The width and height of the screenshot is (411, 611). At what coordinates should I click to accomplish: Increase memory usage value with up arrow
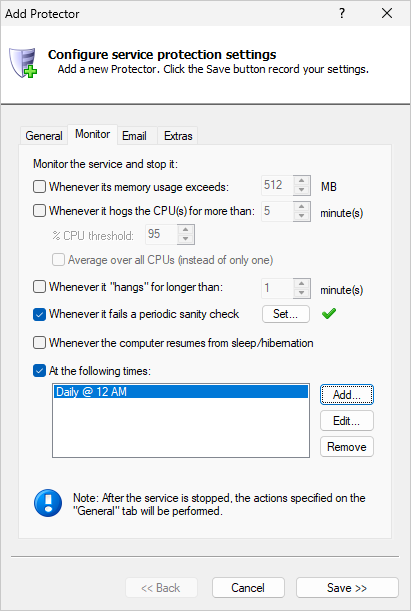[x=302, y=181]
